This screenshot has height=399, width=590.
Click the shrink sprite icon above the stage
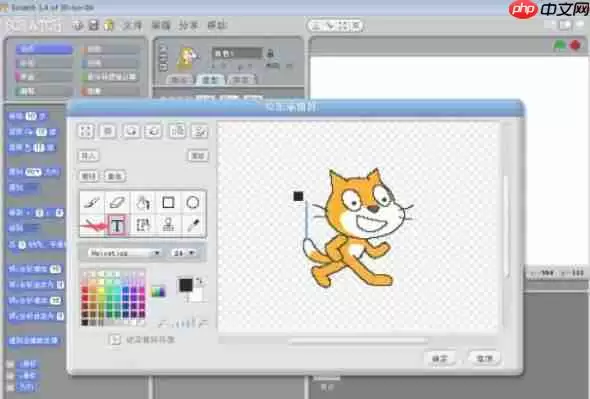(355, 26)
